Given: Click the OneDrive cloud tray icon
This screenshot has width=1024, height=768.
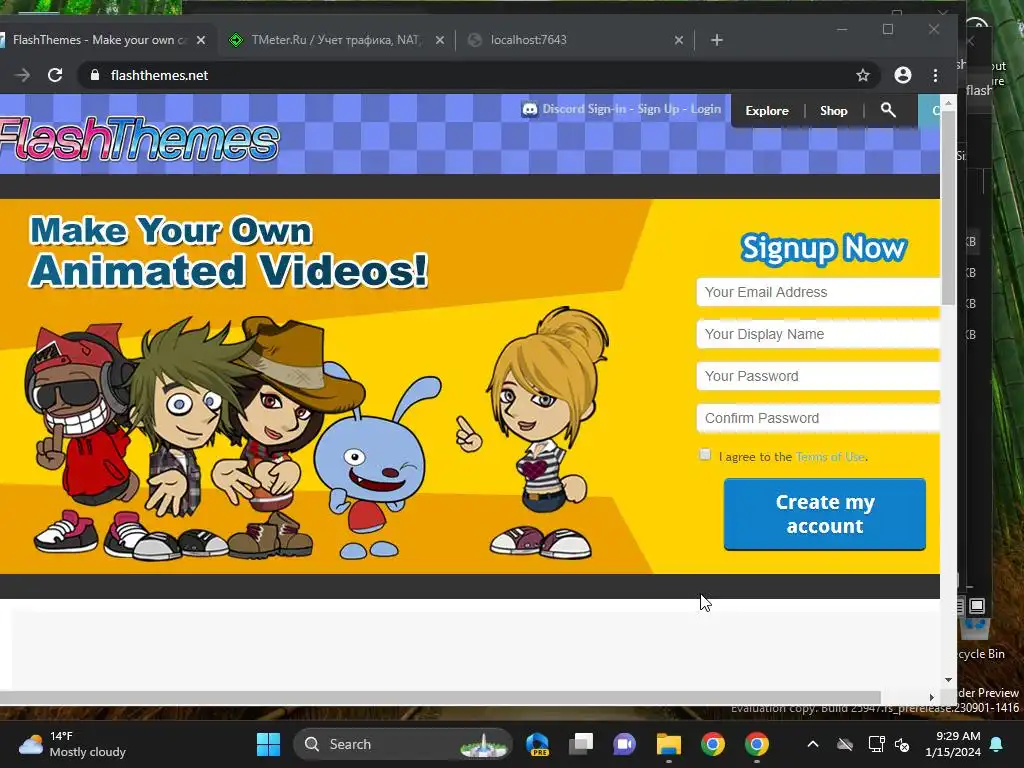Looking at the screenshot, I should pyautogui.click(x=845, y=744).
